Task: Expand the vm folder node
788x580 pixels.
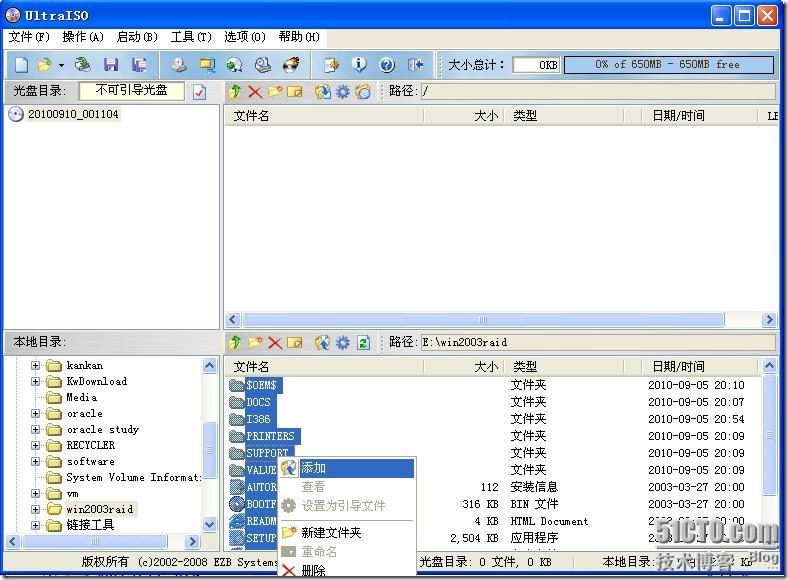Action: tap(35, 494)
